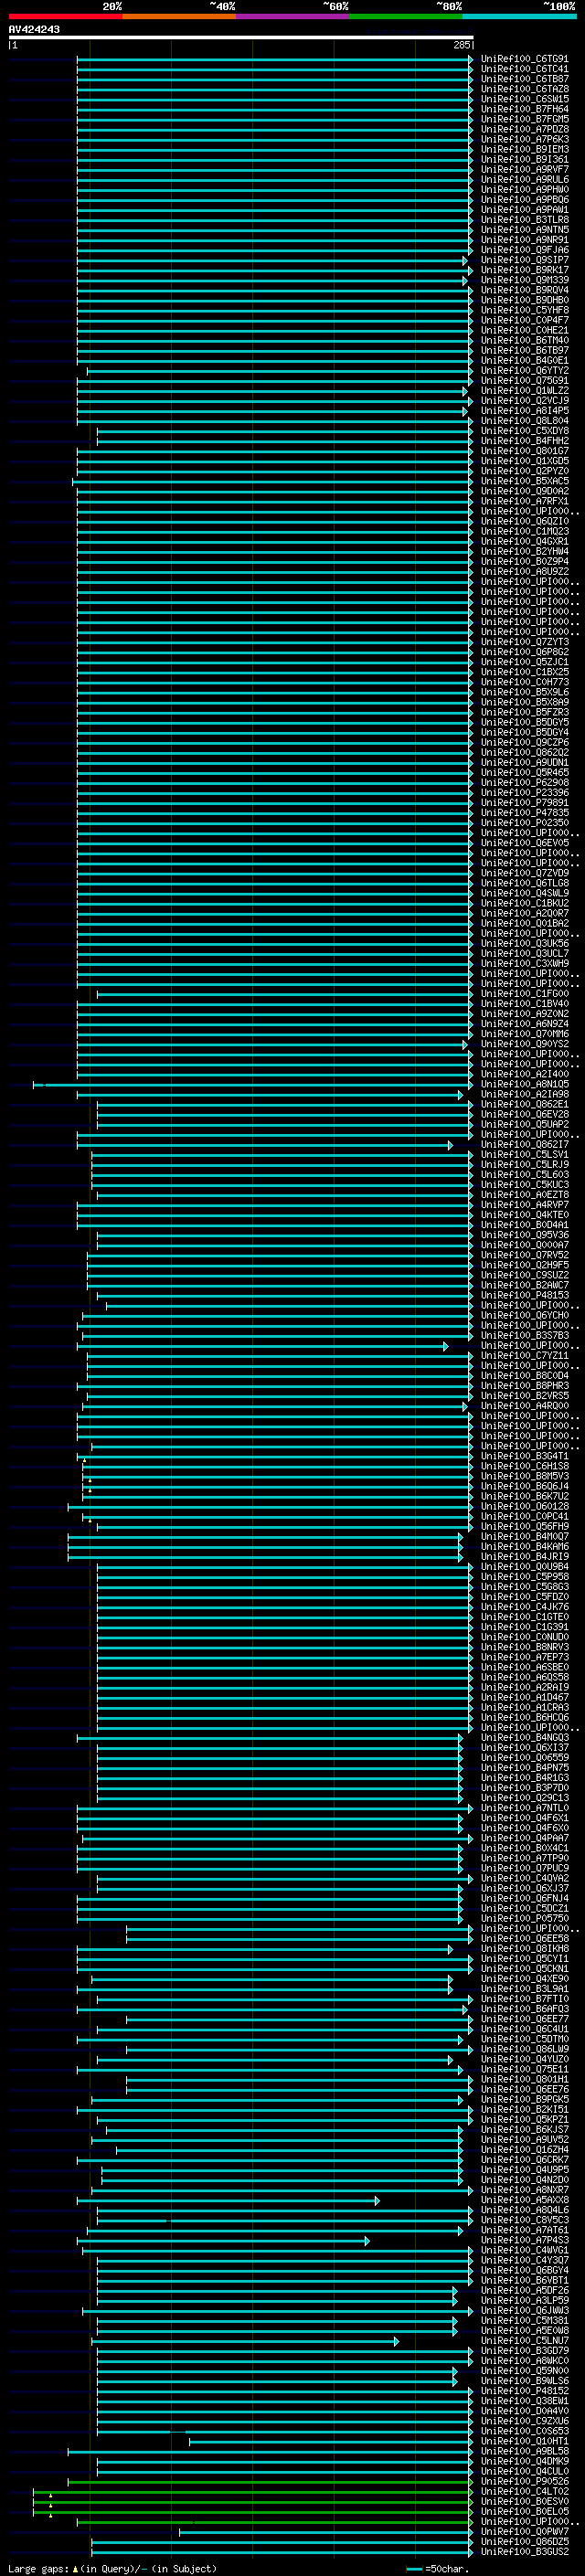Click the white query sequence bar

pos(240,38)
